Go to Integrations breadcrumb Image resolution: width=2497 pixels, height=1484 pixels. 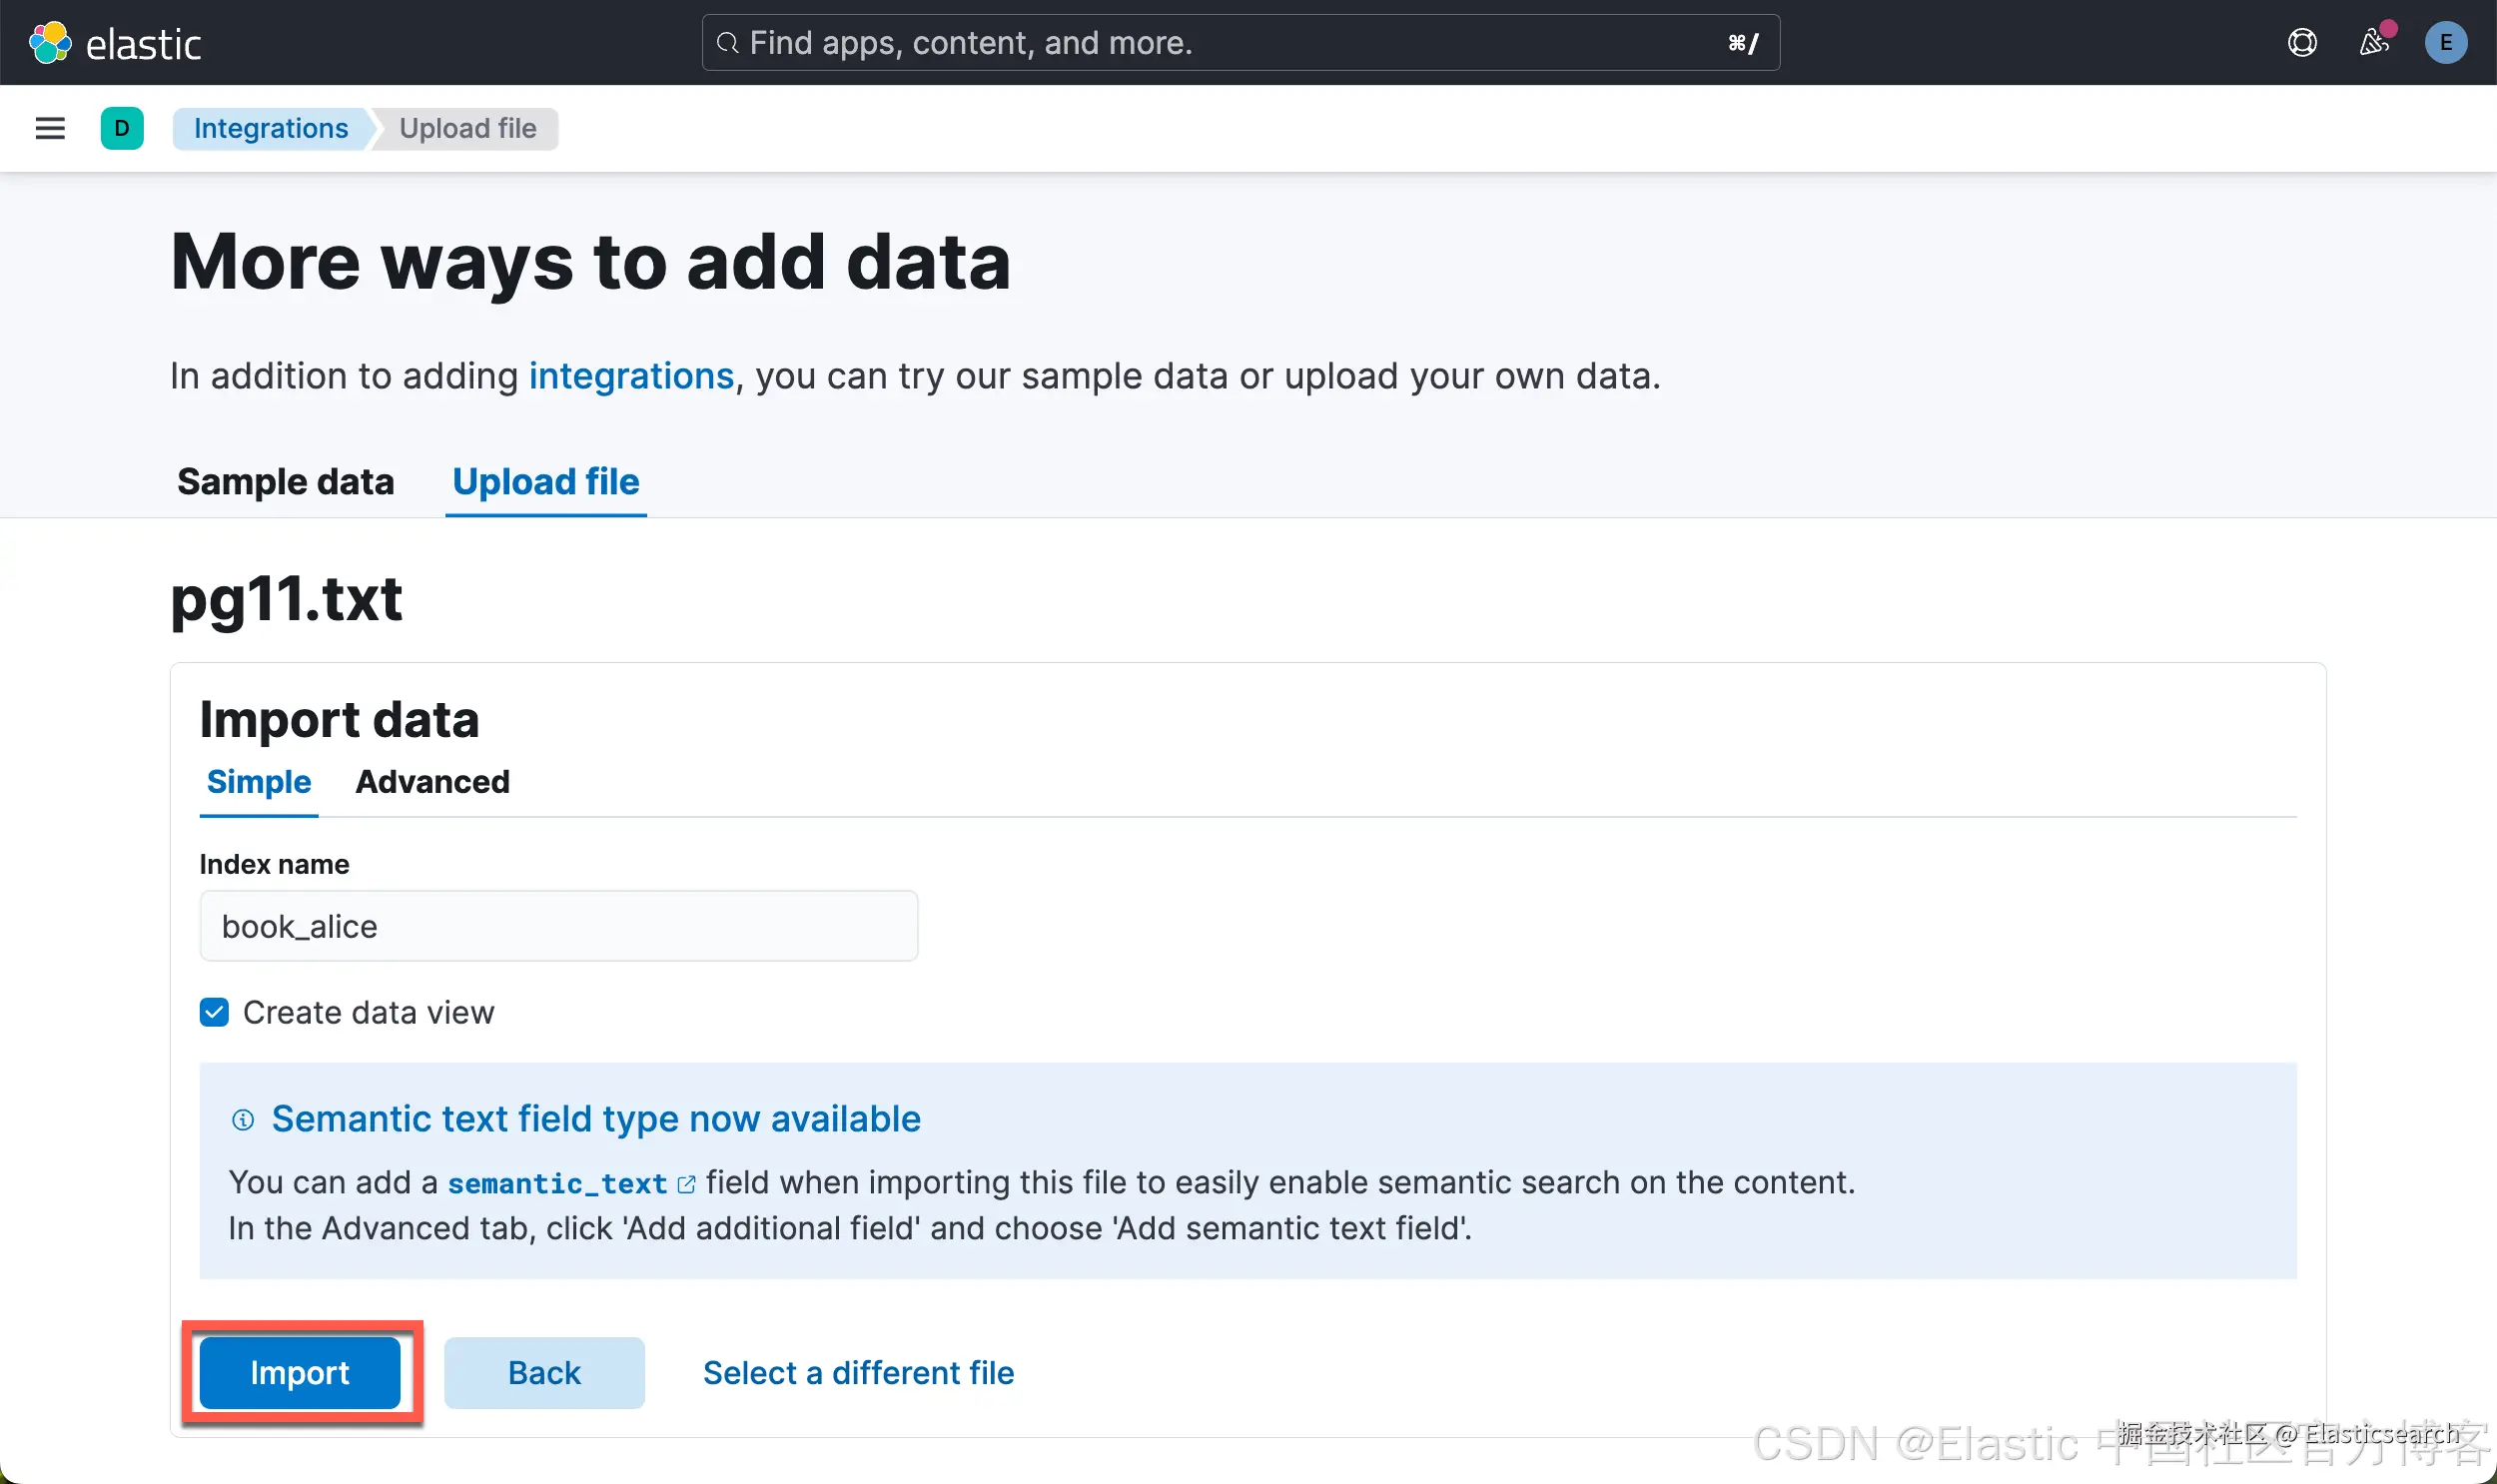(x=271, y=128)
